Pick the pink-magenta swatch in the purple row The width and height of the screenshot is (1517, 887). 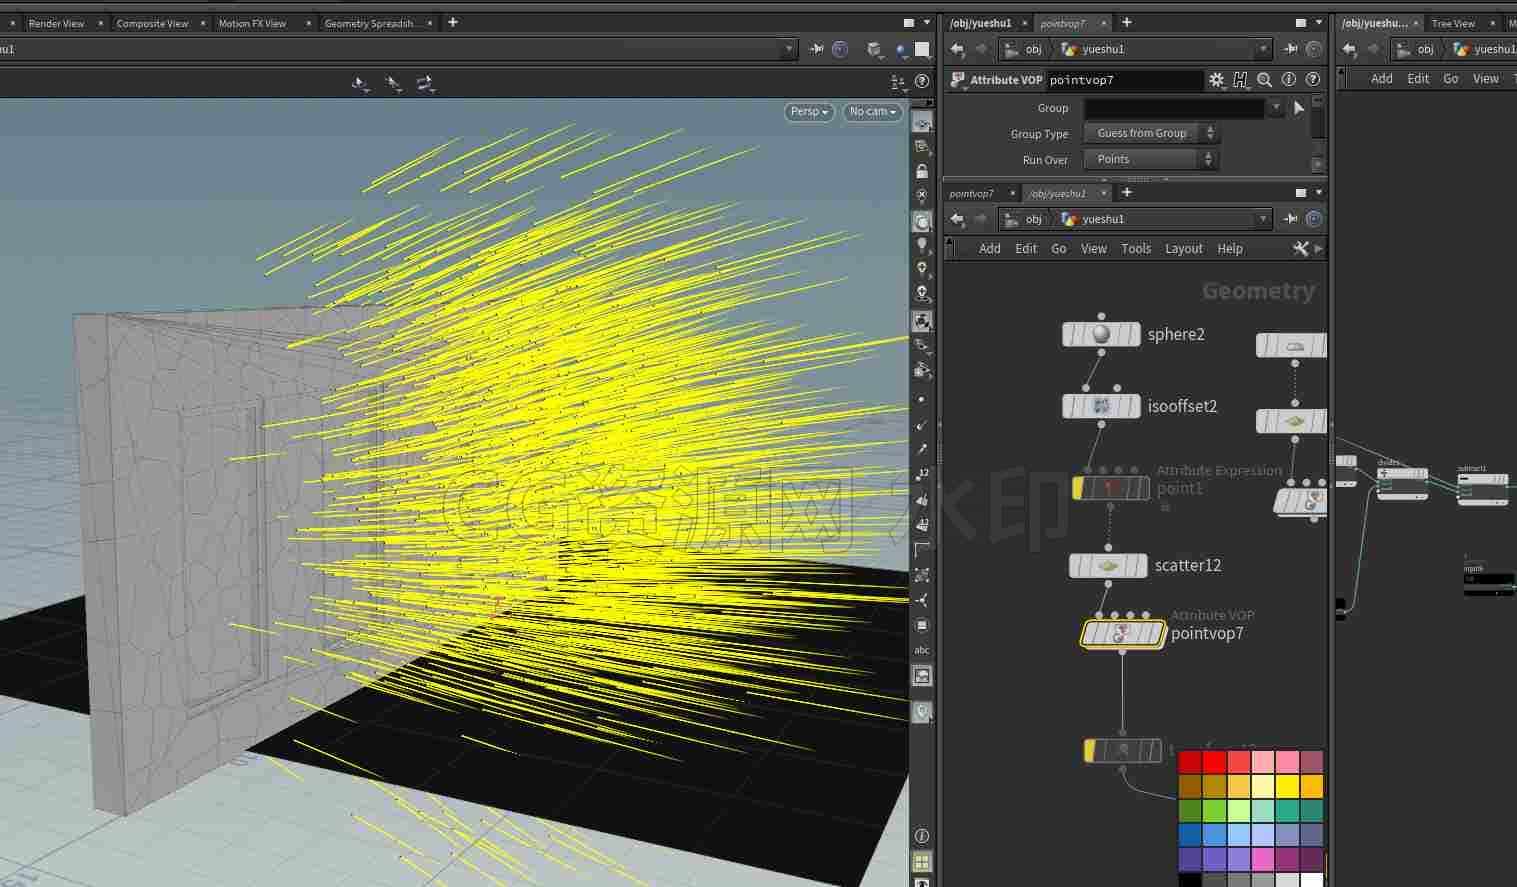click(x=1263, y=858)
